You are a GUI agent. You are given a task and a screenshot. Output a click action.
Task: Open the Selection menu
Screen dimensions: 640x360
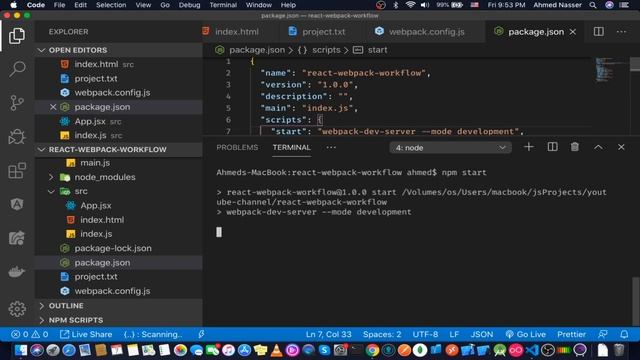(x=111, y=5)
